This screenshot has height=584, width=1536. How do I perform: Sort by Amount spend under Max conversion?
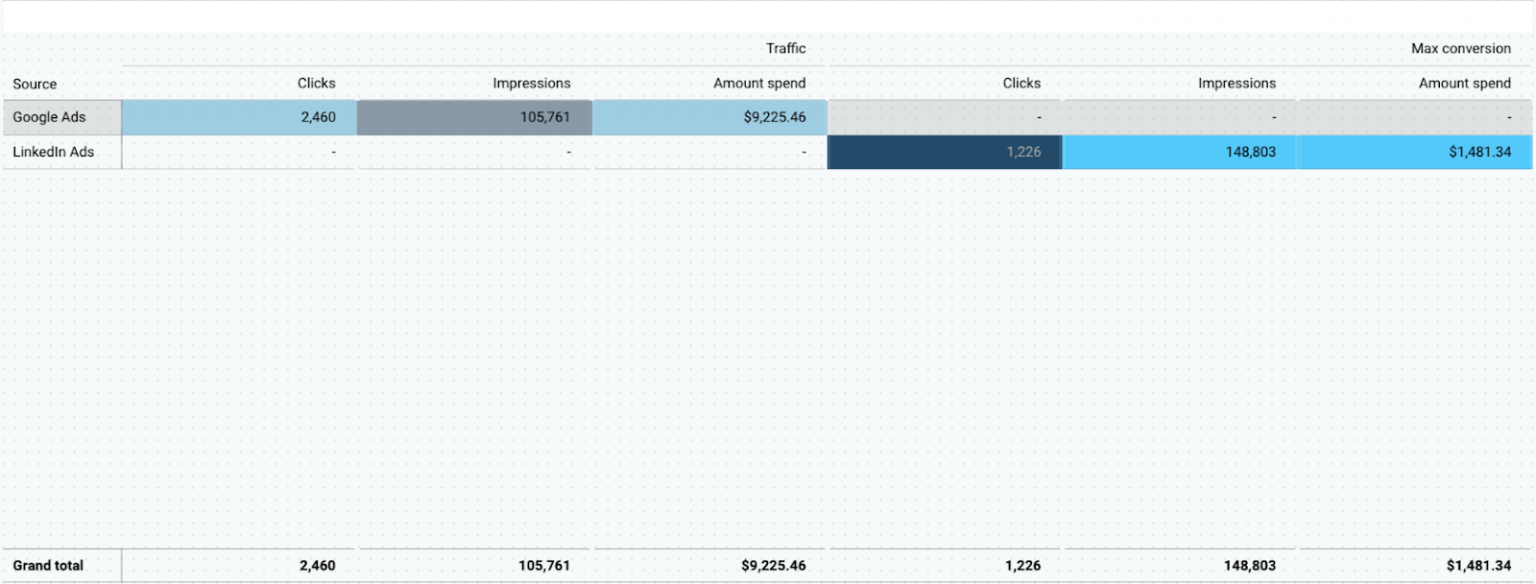(x=1466, y=83)
